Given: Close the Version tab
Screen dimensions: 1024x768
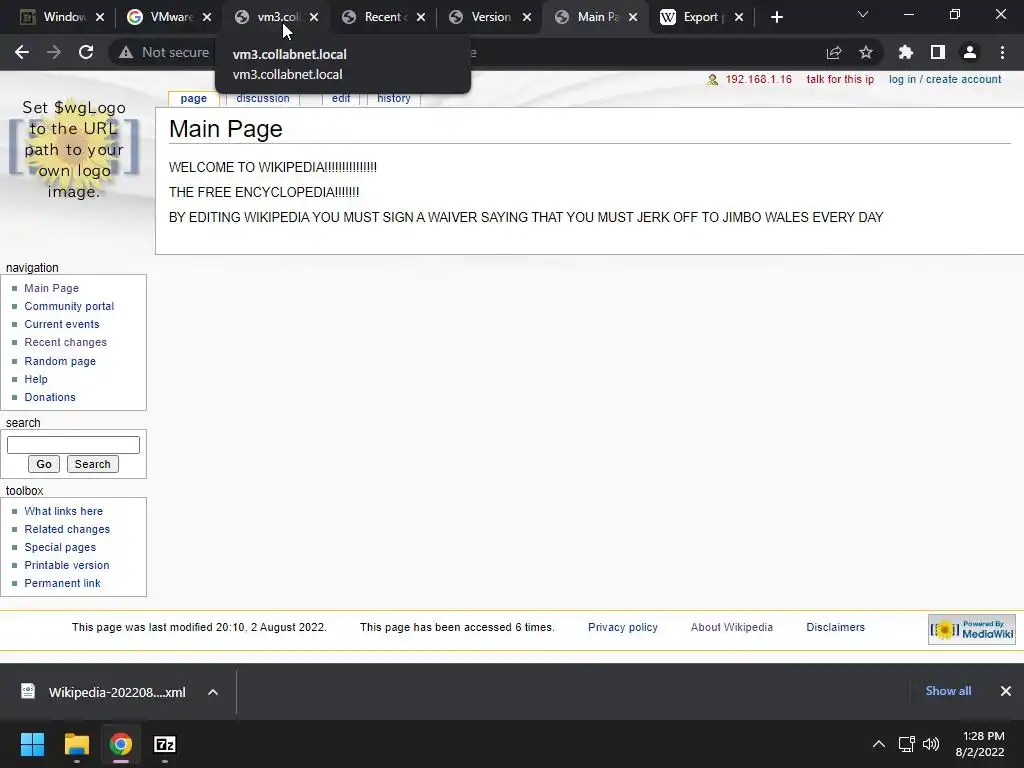Looking at the screenshot, I should [527, 17].
